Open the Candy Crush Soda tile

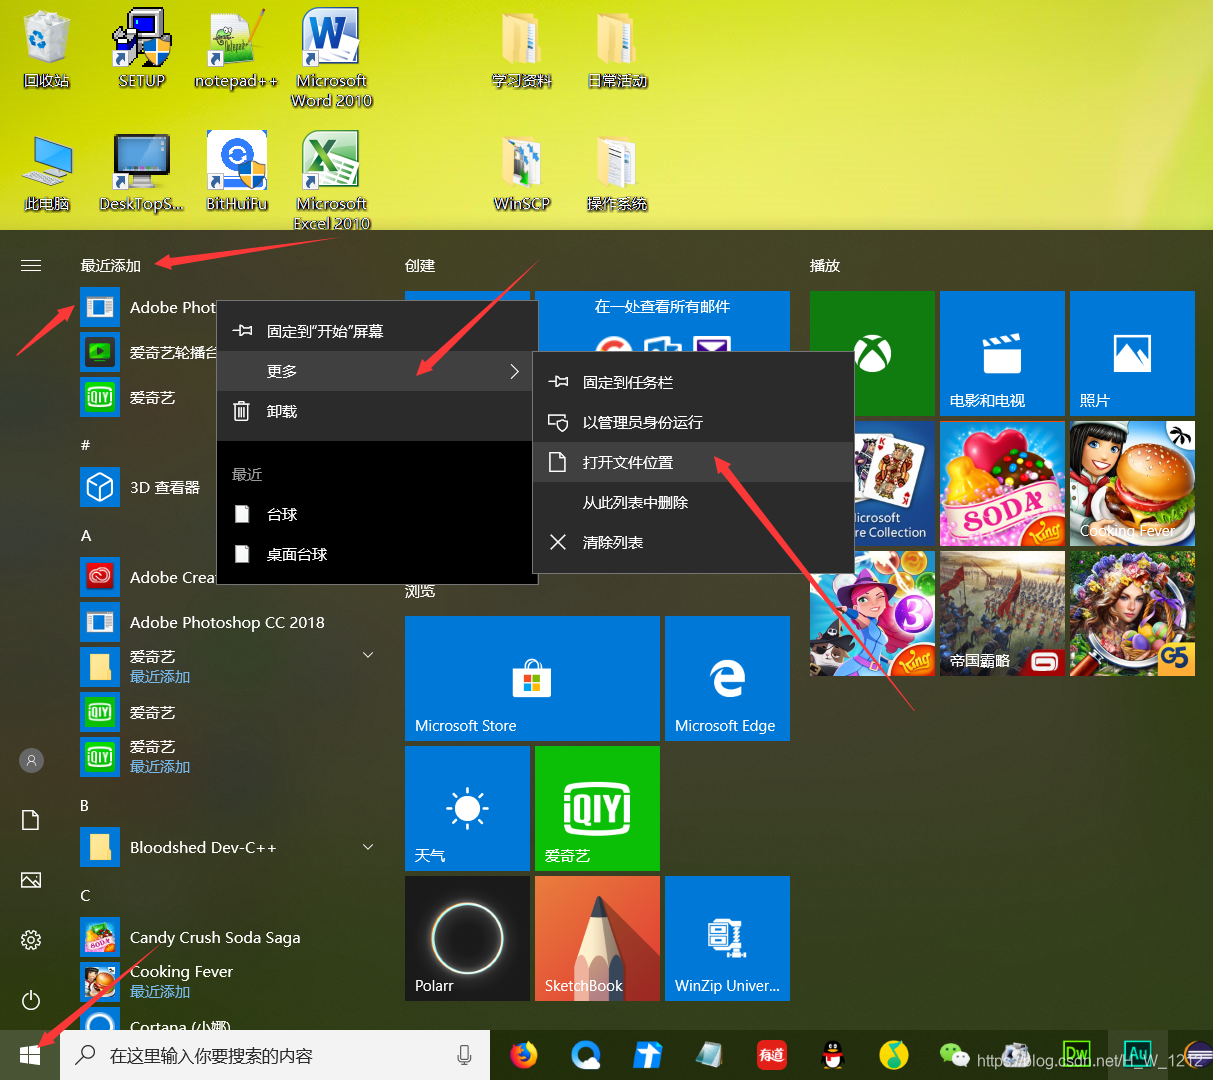click(x=1002, y=483)
